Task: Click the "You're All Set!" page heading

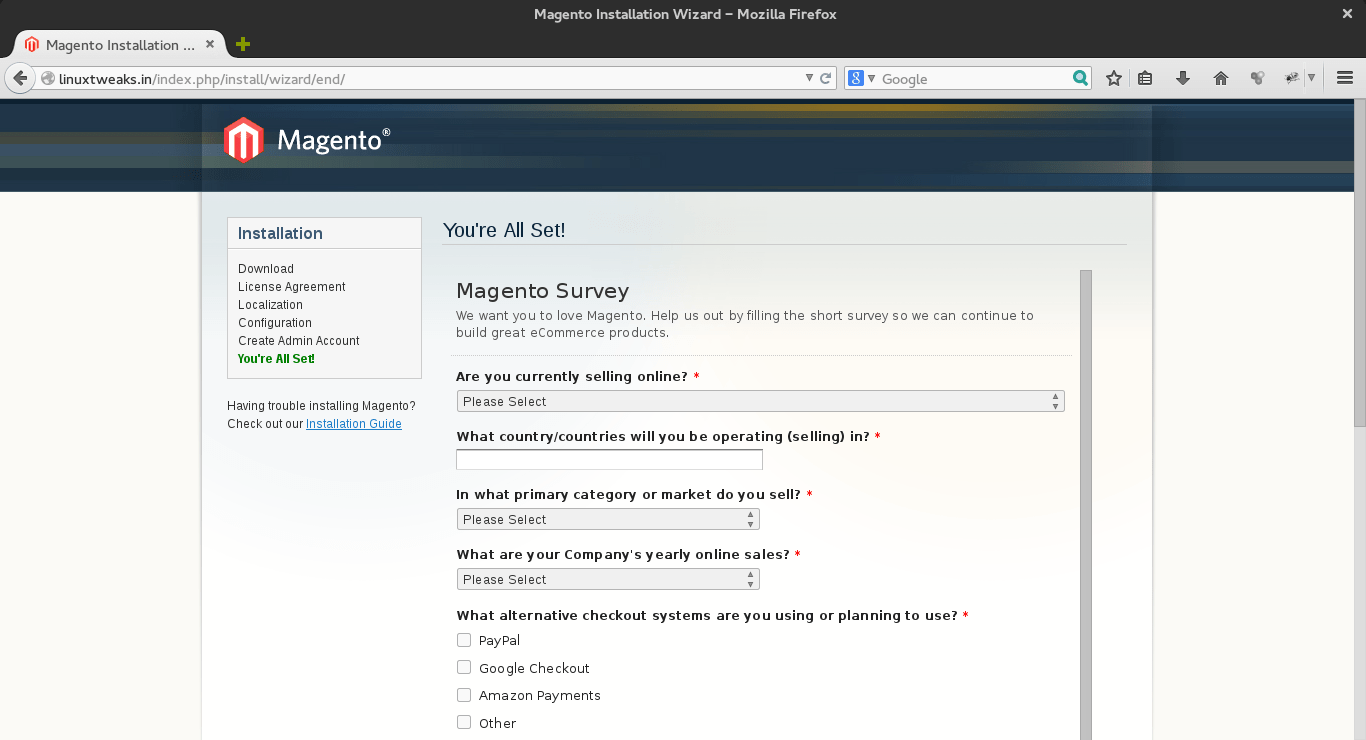Action: (x=504, y=230)
